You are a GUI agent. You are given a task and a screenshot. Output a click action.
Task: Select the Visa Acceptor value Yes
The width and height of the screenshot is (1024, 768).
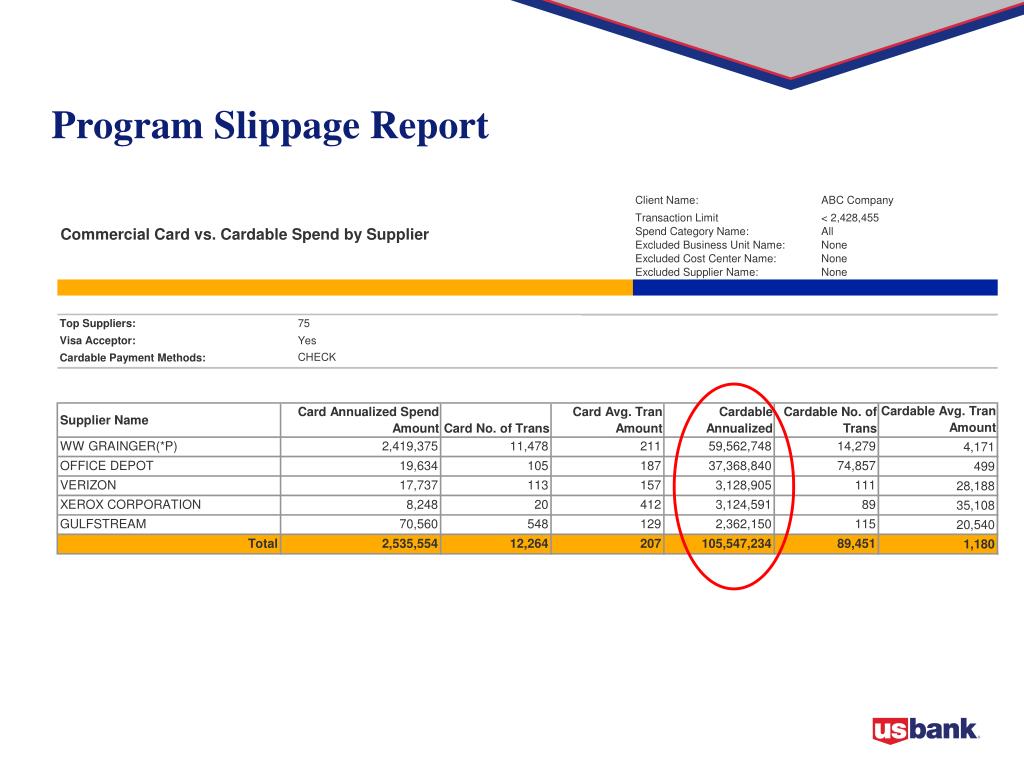tap(307, 340)
